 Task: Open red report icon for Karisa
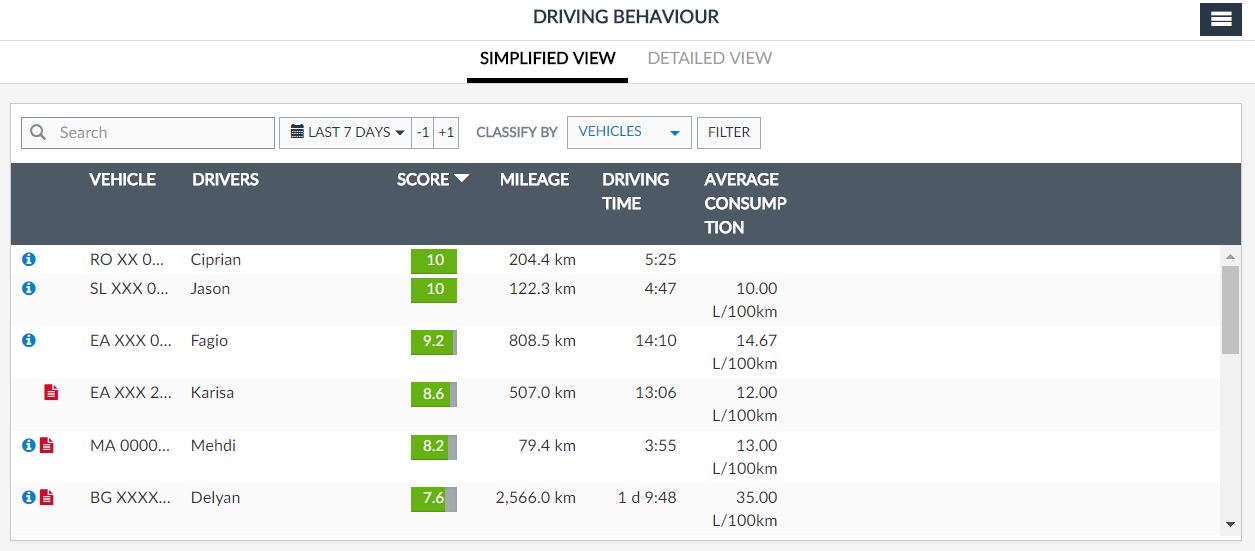click(51, 393)
